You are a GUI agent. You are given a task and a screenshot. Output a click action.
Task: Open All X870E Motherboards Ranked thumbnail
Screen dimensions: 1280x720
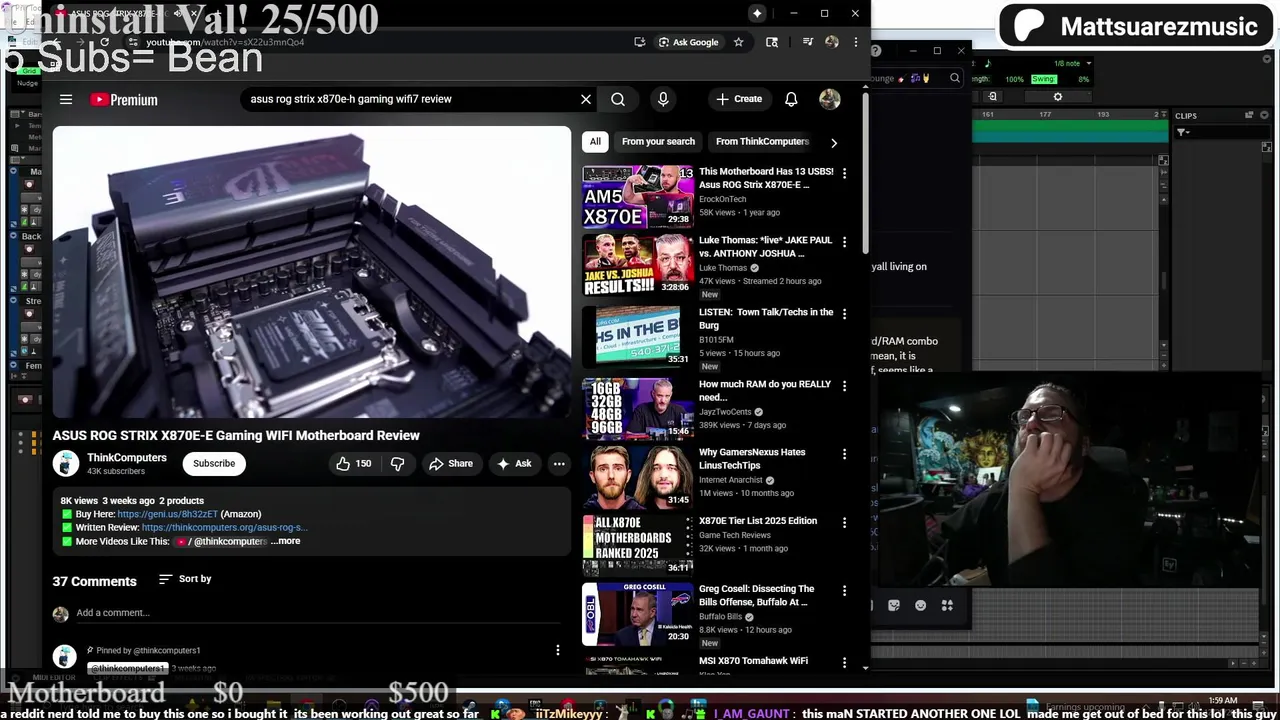(638, 546)
